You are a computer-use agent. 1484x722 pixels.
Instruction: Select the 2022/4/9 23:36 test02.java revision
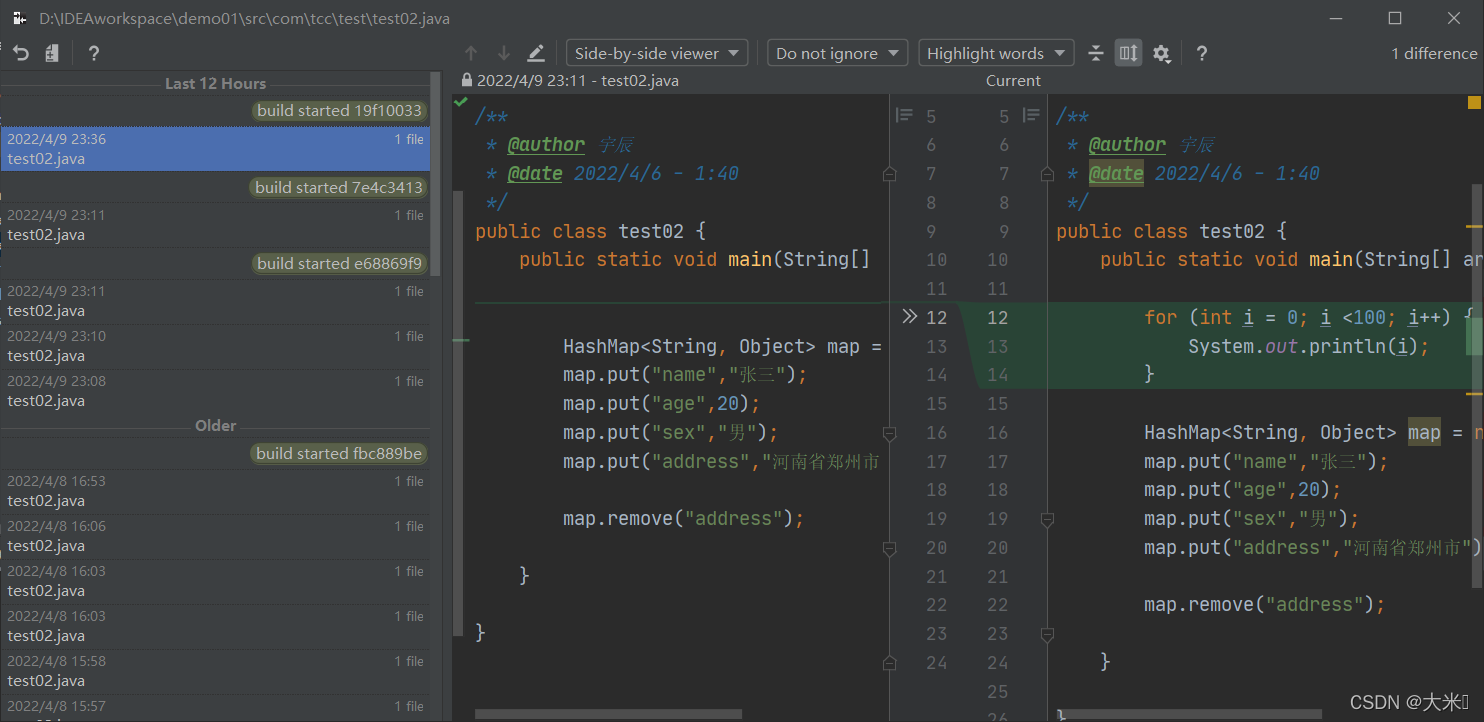(215, 149)
